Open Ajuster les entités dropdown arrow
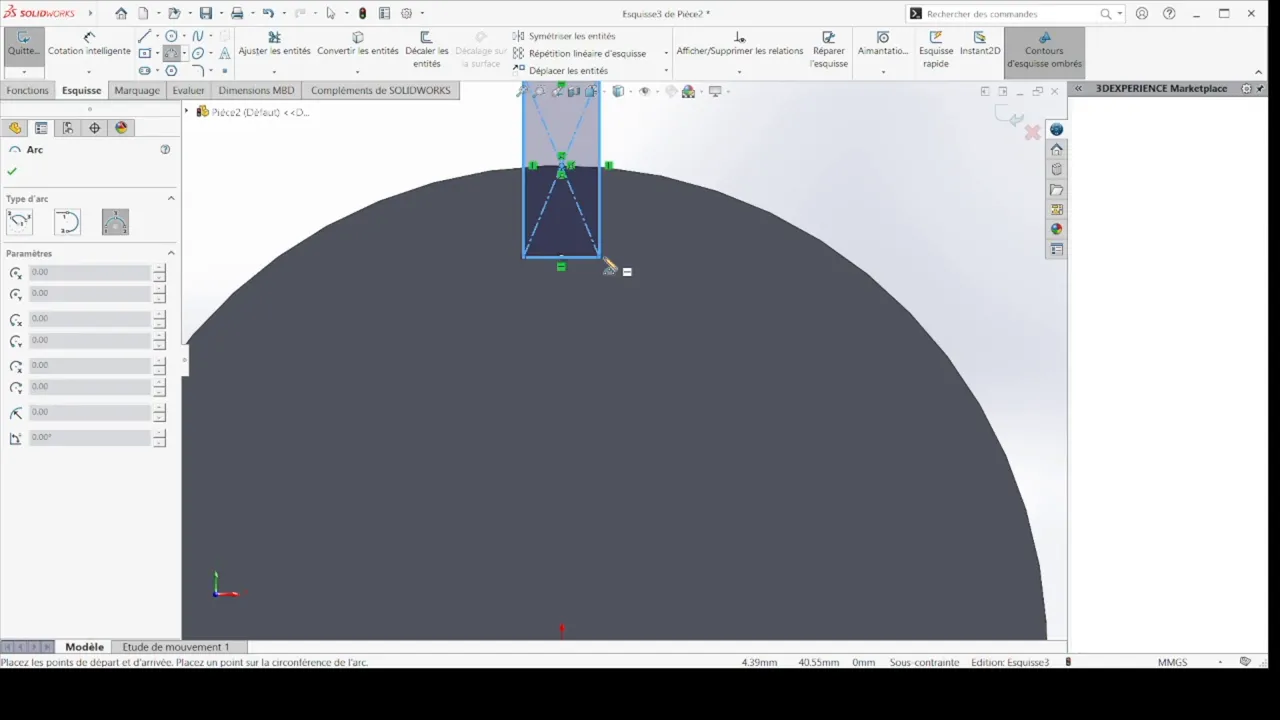1280x720 pixels. [x=274, y=72]
